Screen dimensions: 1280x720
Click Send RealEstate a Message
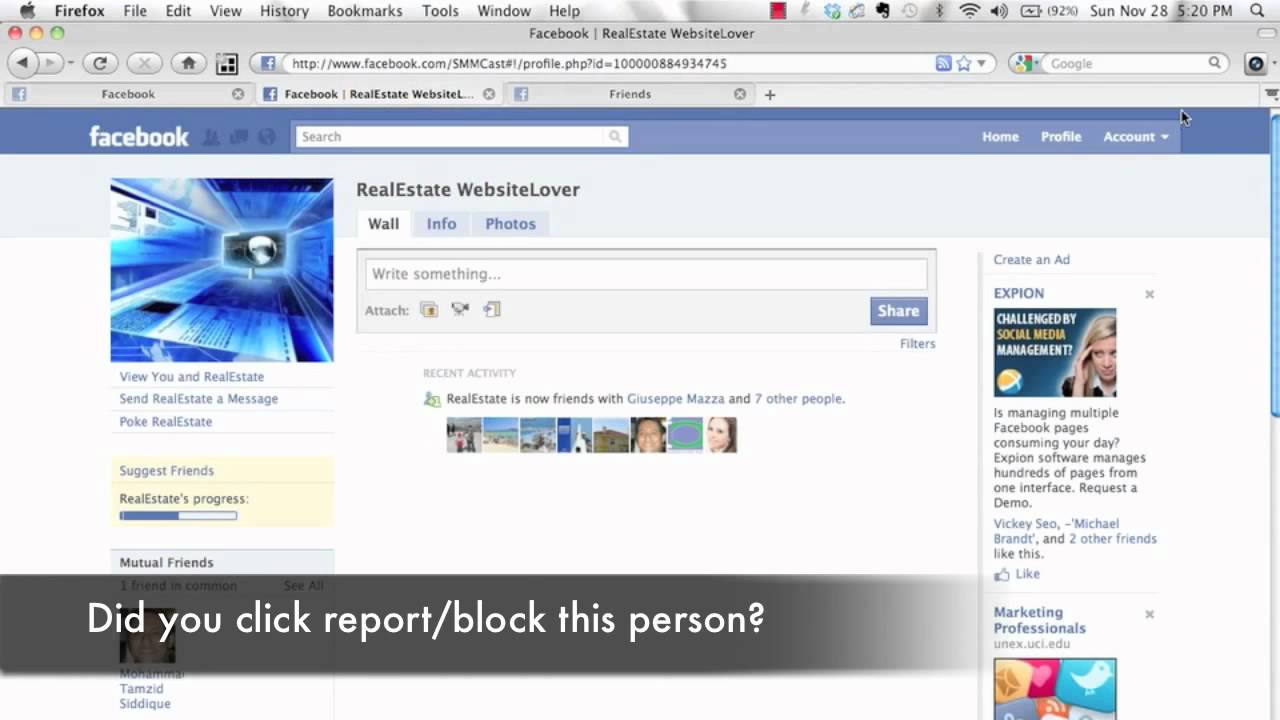(x=199, y=399)
